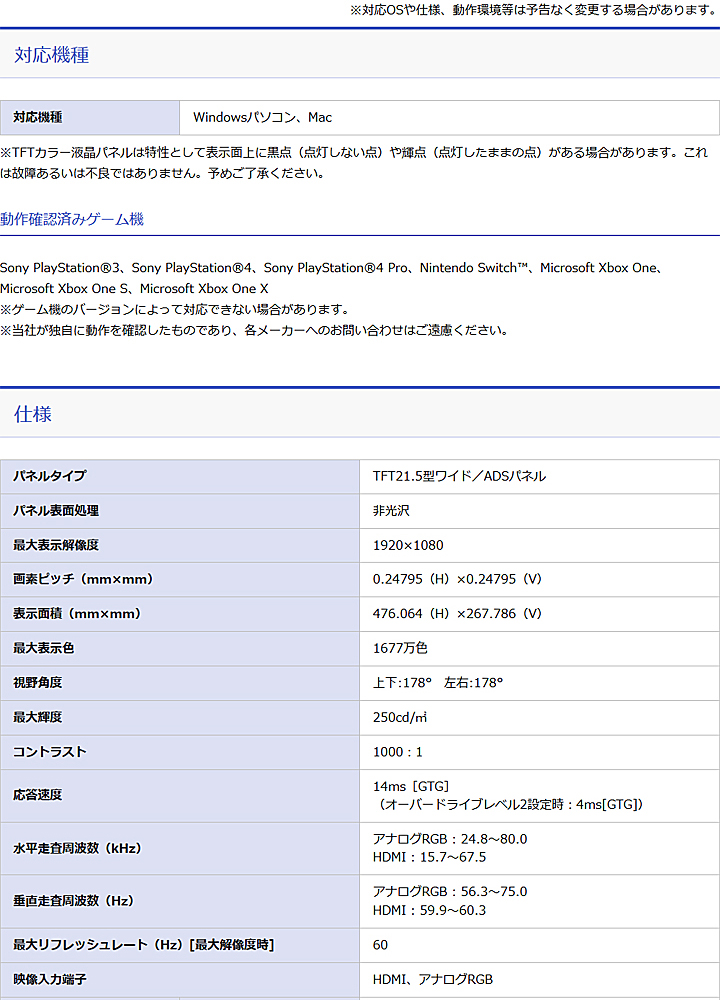Click the ※当社が独自に動作を確認 note
The height and width of the screenshot is (1000, 720).
click(x=254, y=330)
